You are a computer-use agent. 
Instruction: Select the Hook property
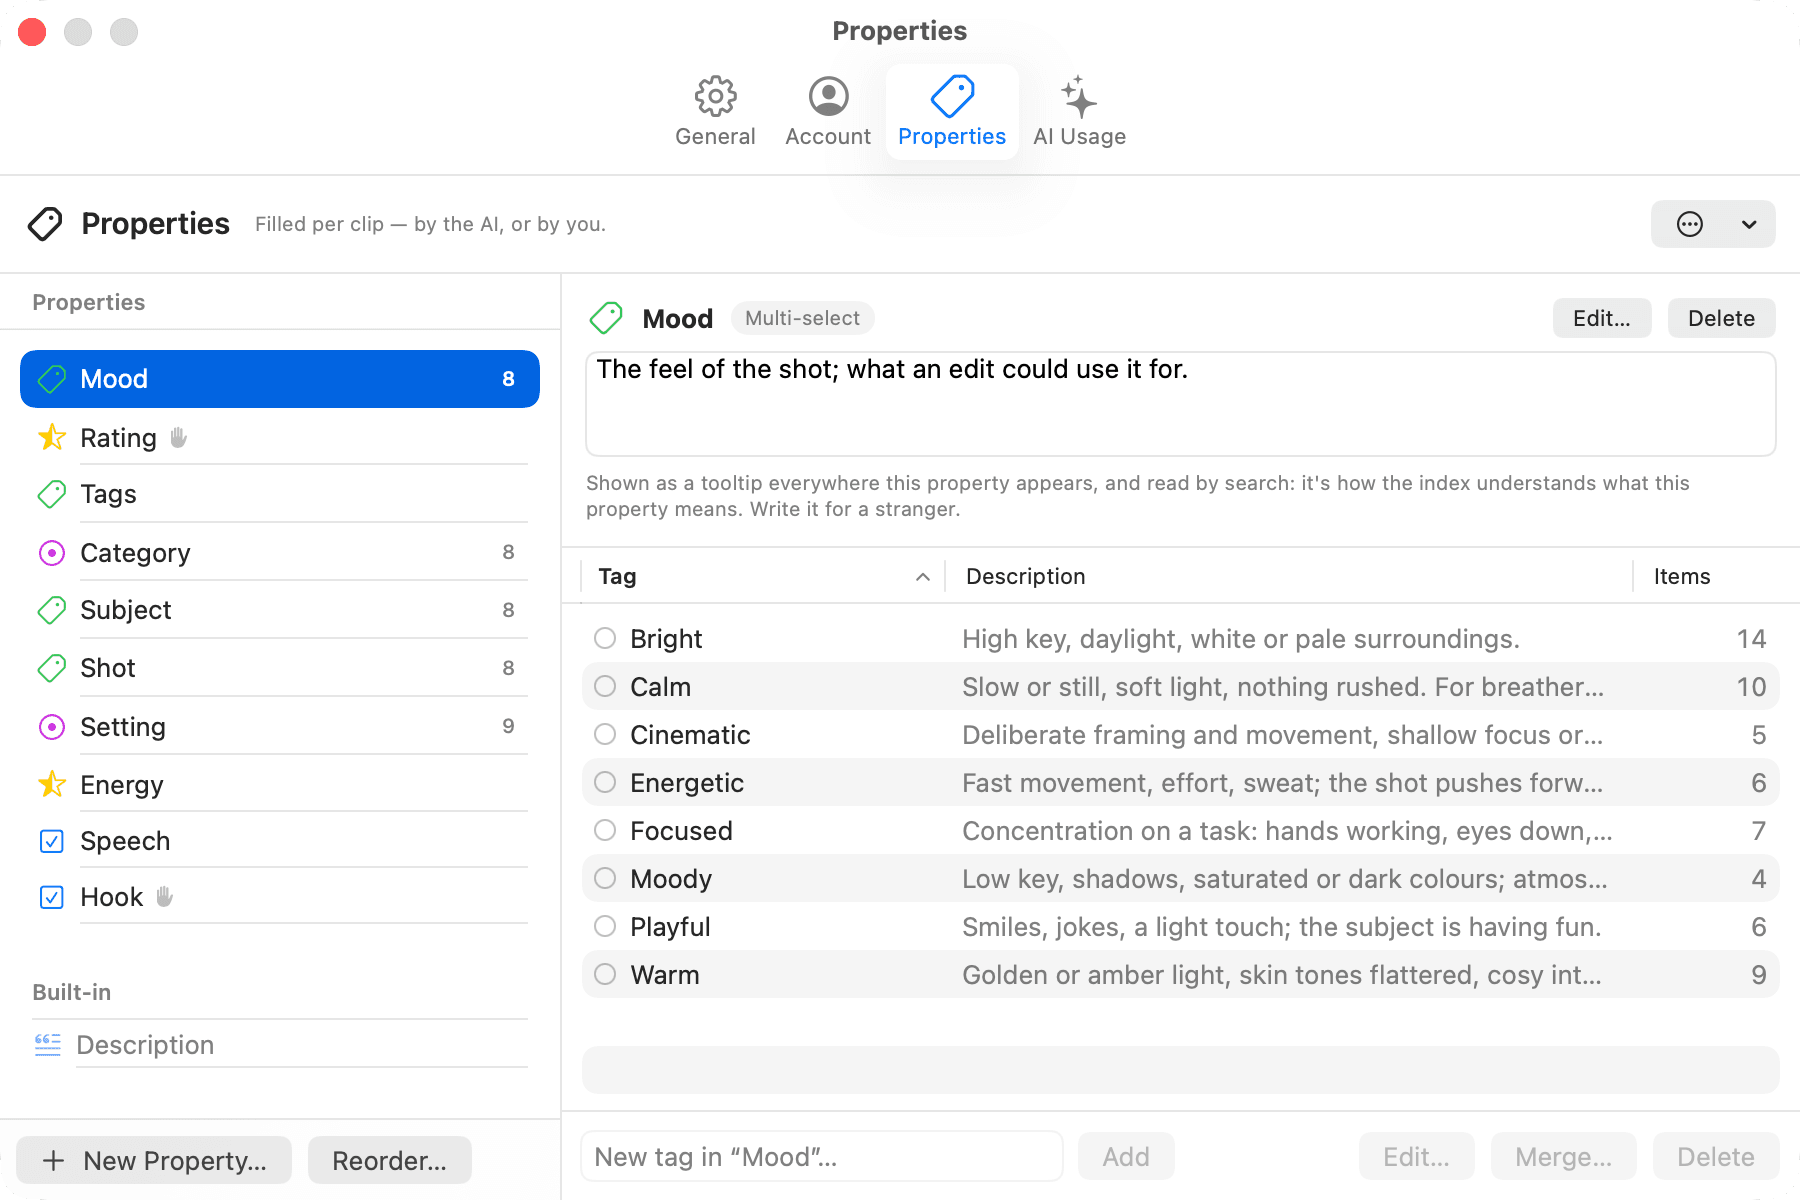coord(280,897)
